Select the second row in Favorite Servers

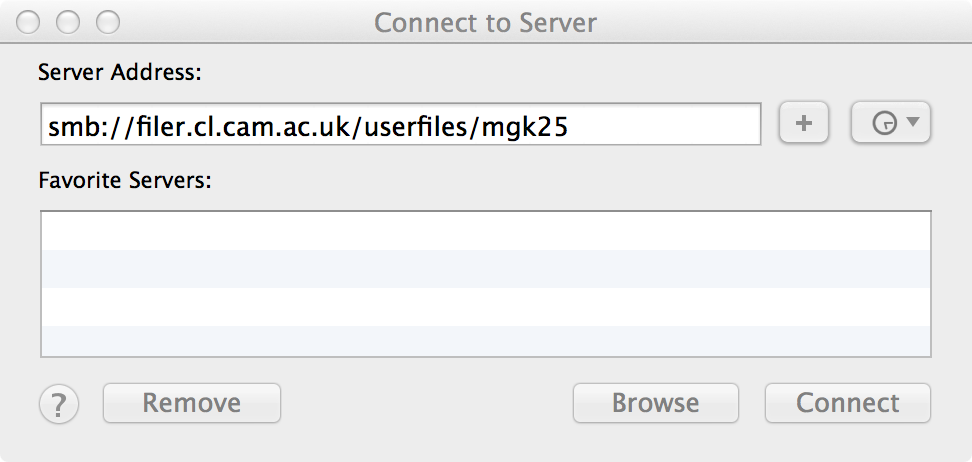[485, 269]
